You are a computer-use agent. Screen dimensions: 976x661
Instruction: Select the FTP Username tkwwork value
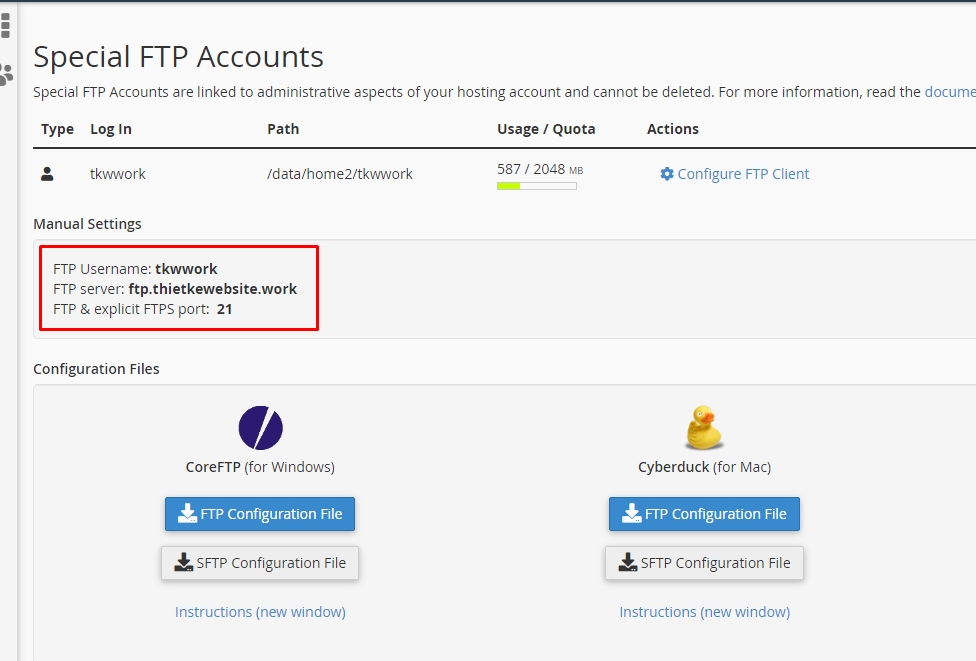pyautogui.click(x=186, y=269)
